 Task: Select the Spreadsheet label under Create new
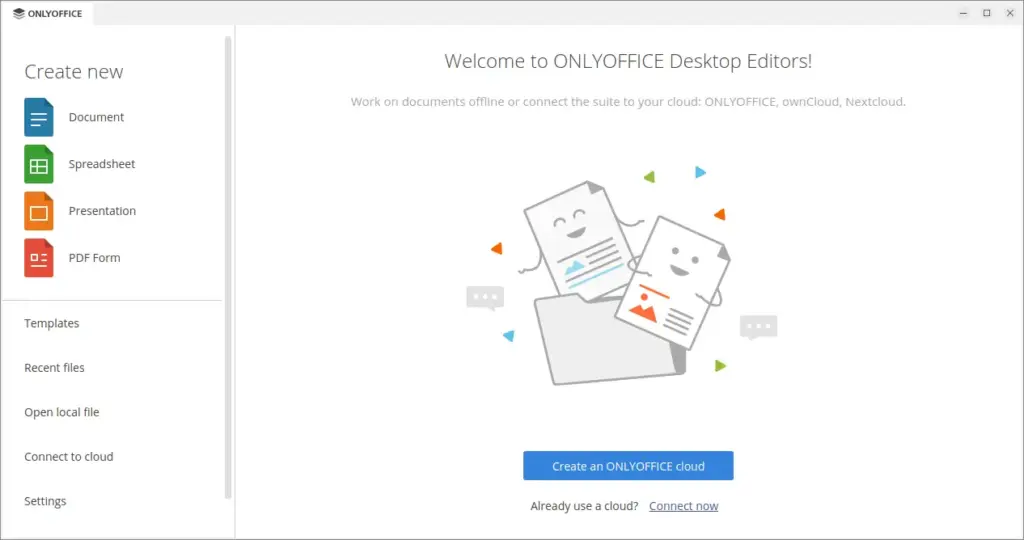102,165
